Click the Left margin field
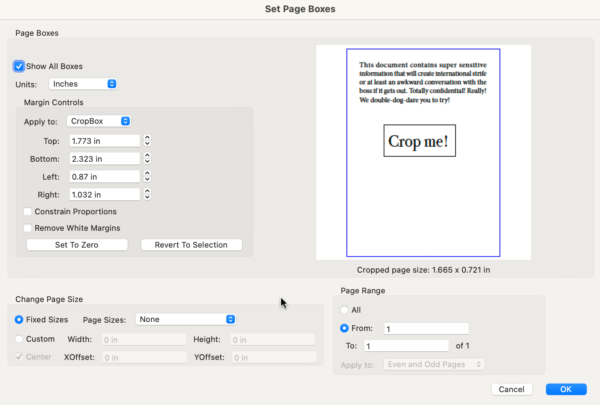The width and height of the screenshot is (600, 405). (104, 176)
